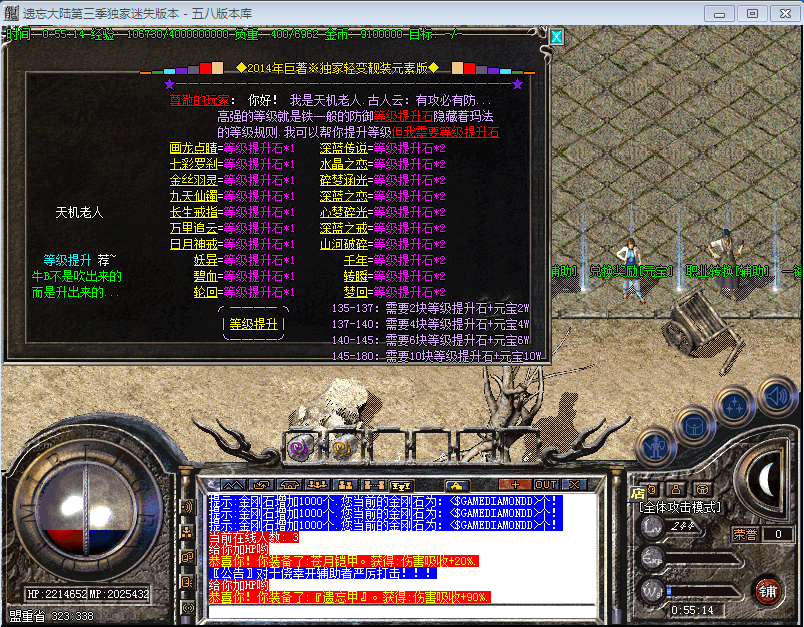
Task: Click the sound-wave icon left of chat
Action: pos(188,507)
